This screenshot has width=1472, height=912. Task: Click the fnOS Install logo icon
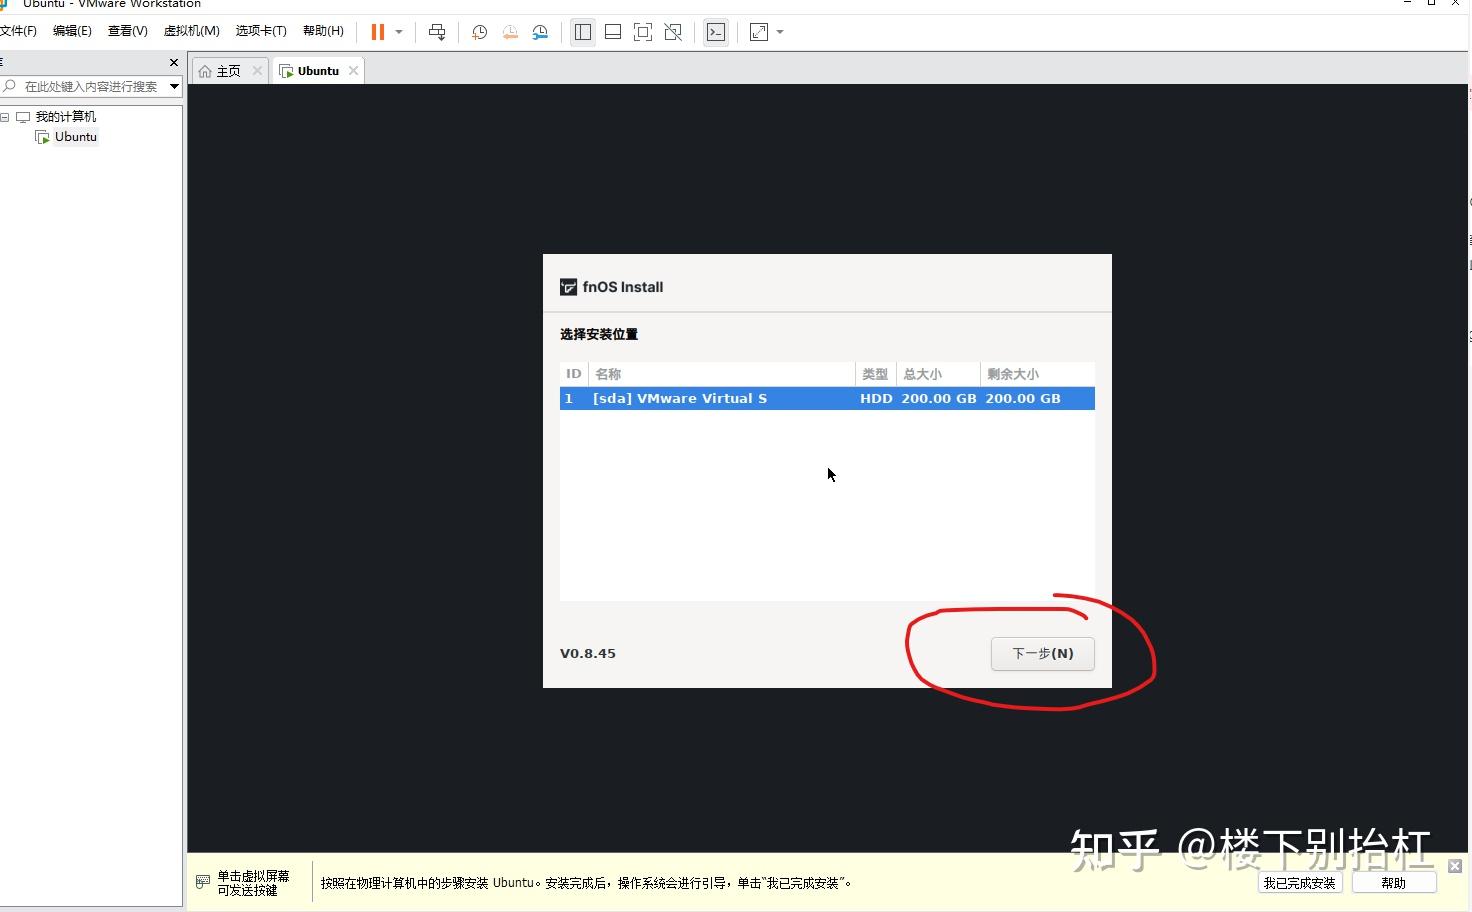tap(568, 287)
